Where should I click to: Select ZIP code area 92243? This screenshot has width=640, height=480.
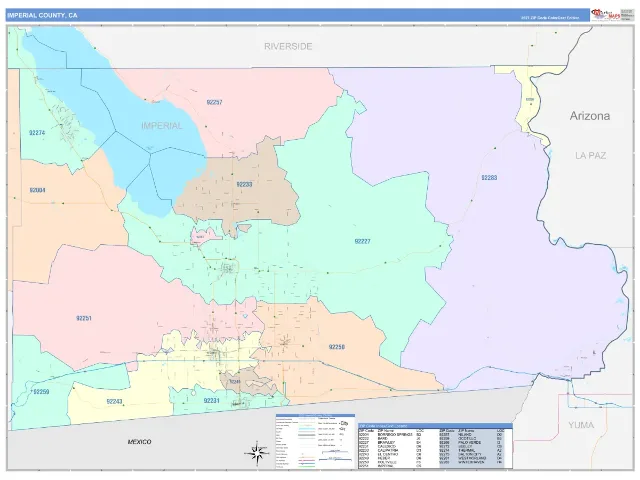pos(114,402)
